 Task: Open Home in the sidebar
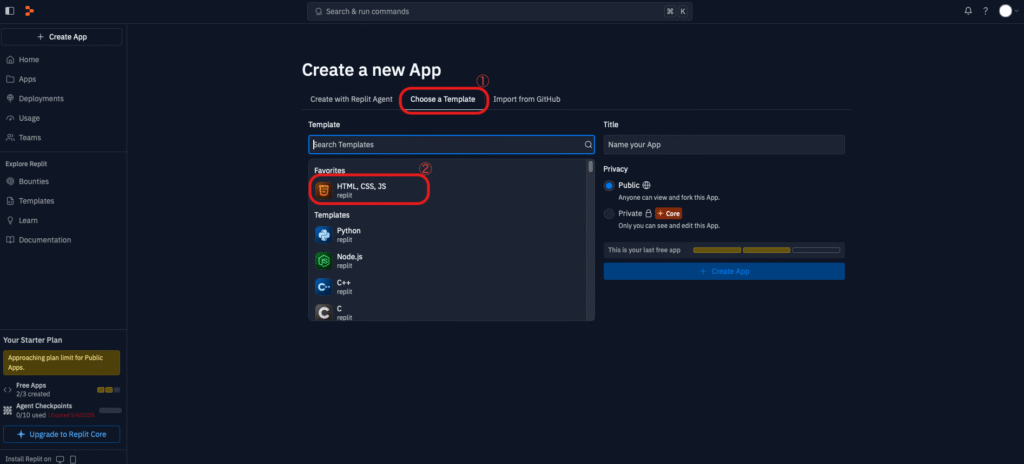63,59
